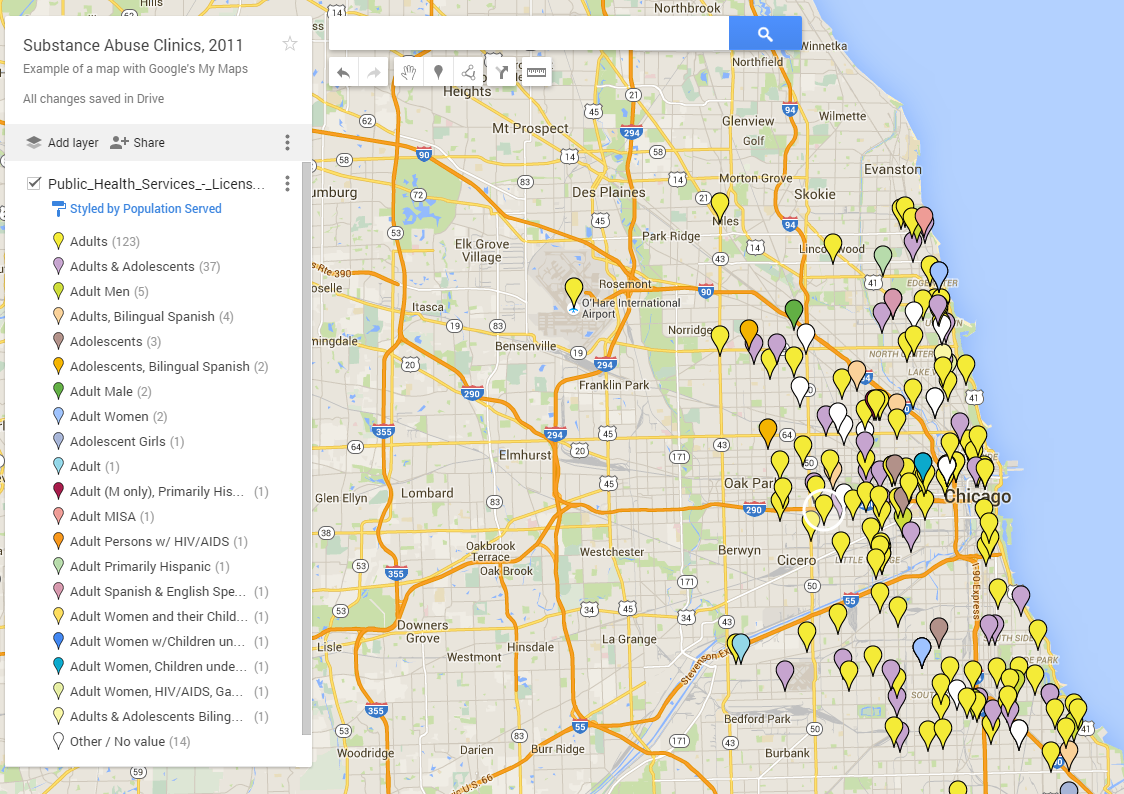Image resolution: width=1124 pixels, height=794 pixels.
Task: Click the Add layer button
Action: pos(62,143)
